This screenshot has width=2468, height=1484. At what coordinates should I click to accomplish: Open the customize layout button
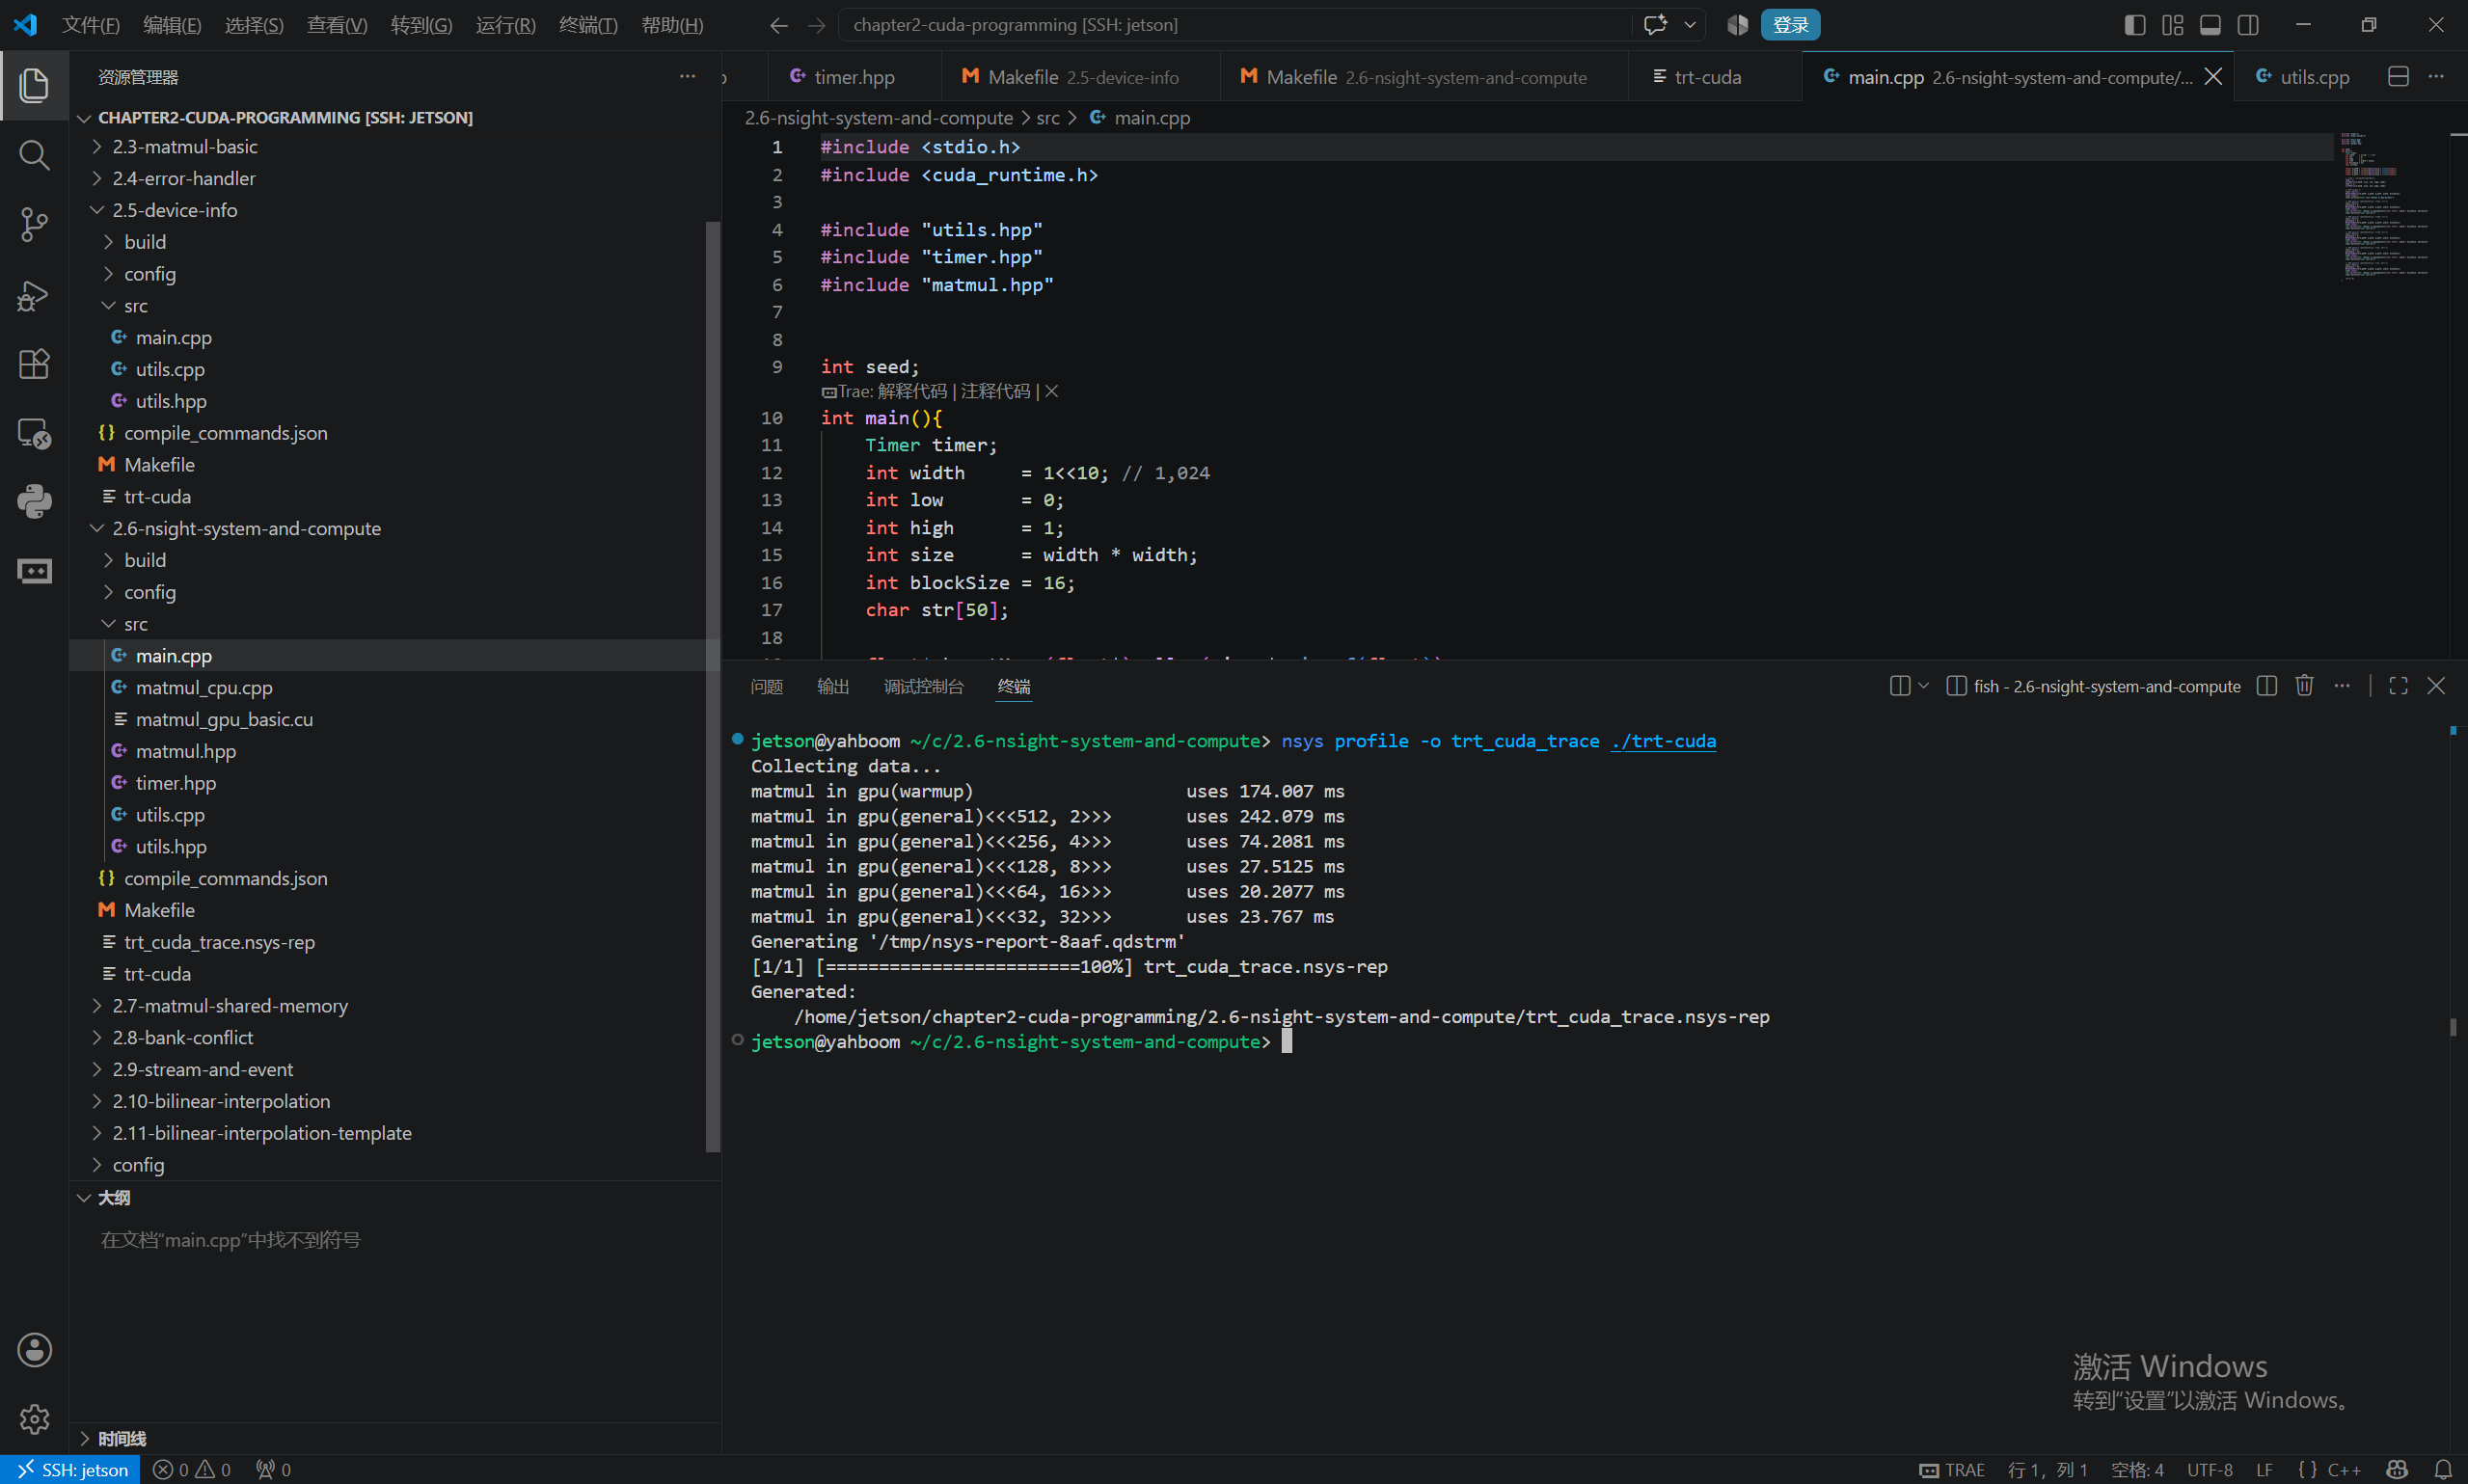click(x=2173, y=25)
